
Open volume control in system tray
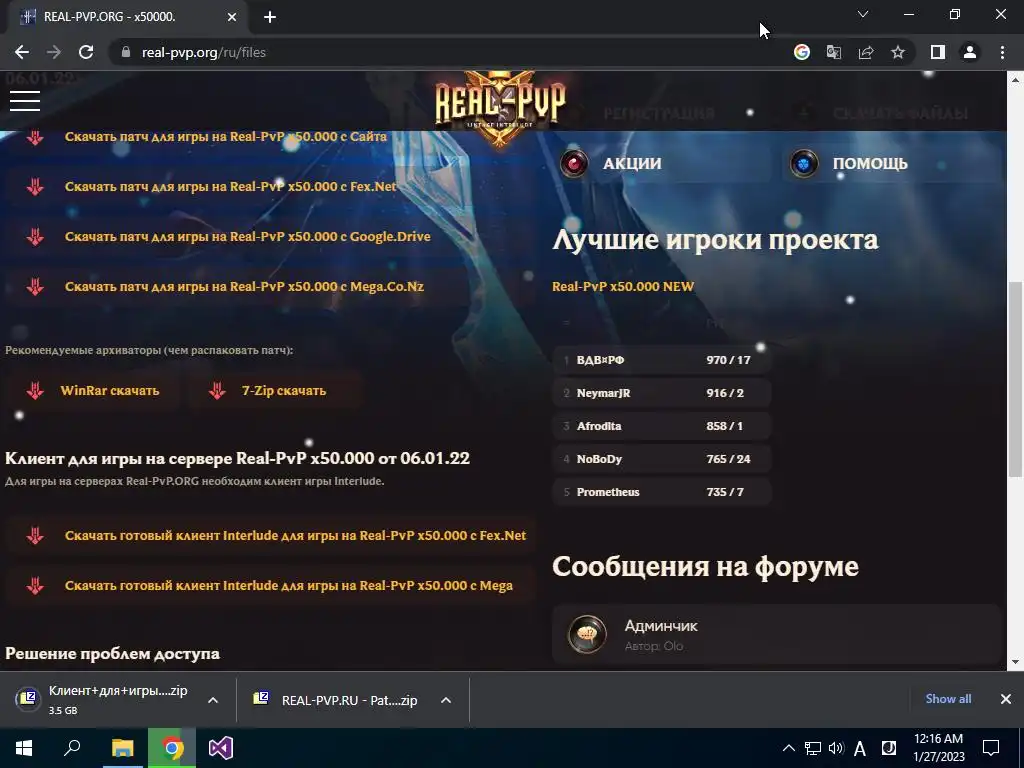click(835, 748)
